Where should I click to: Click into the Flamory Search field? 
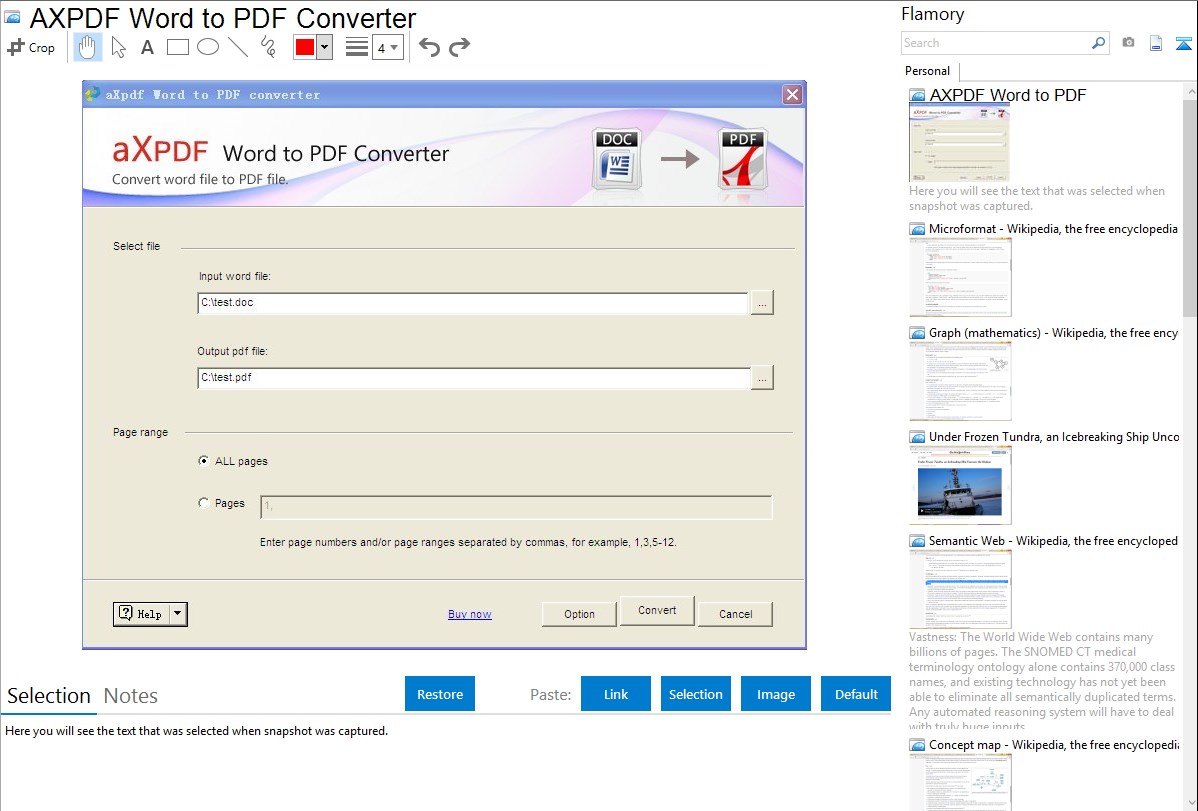[996, 43]
